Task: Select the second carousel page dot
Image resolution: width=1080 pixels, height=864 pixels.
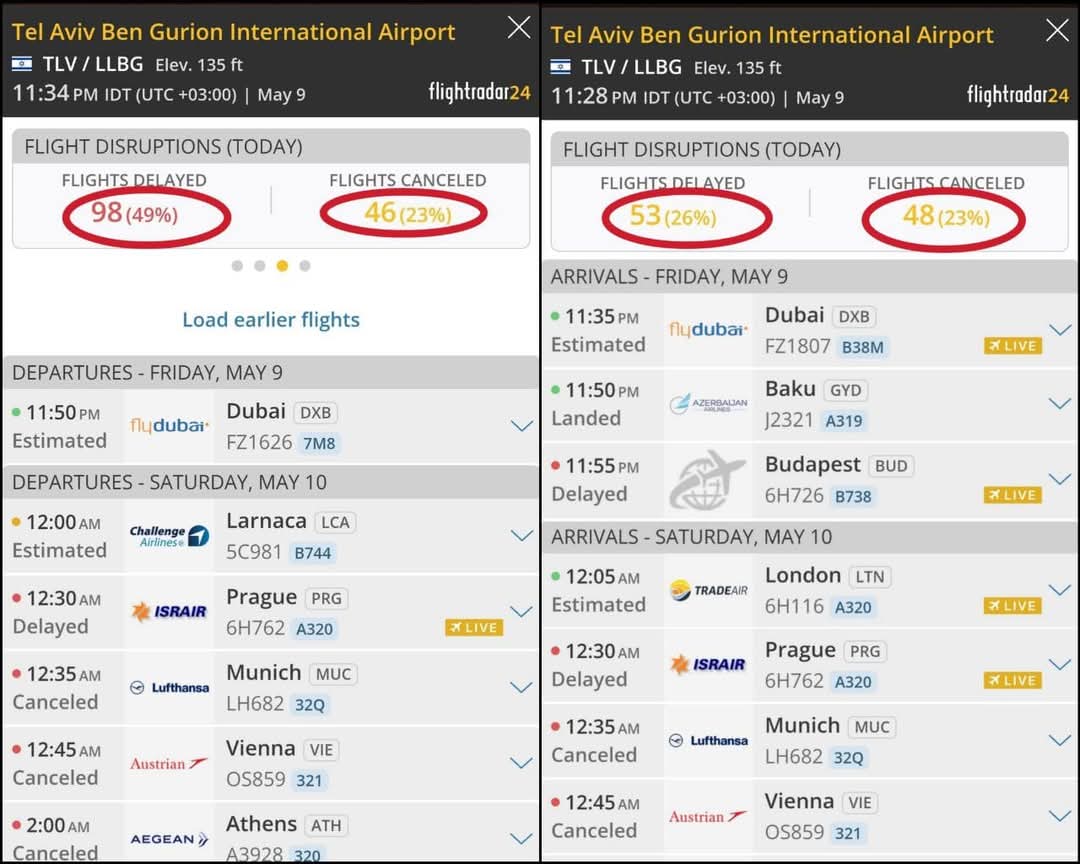Action: (x=260, y=266)
